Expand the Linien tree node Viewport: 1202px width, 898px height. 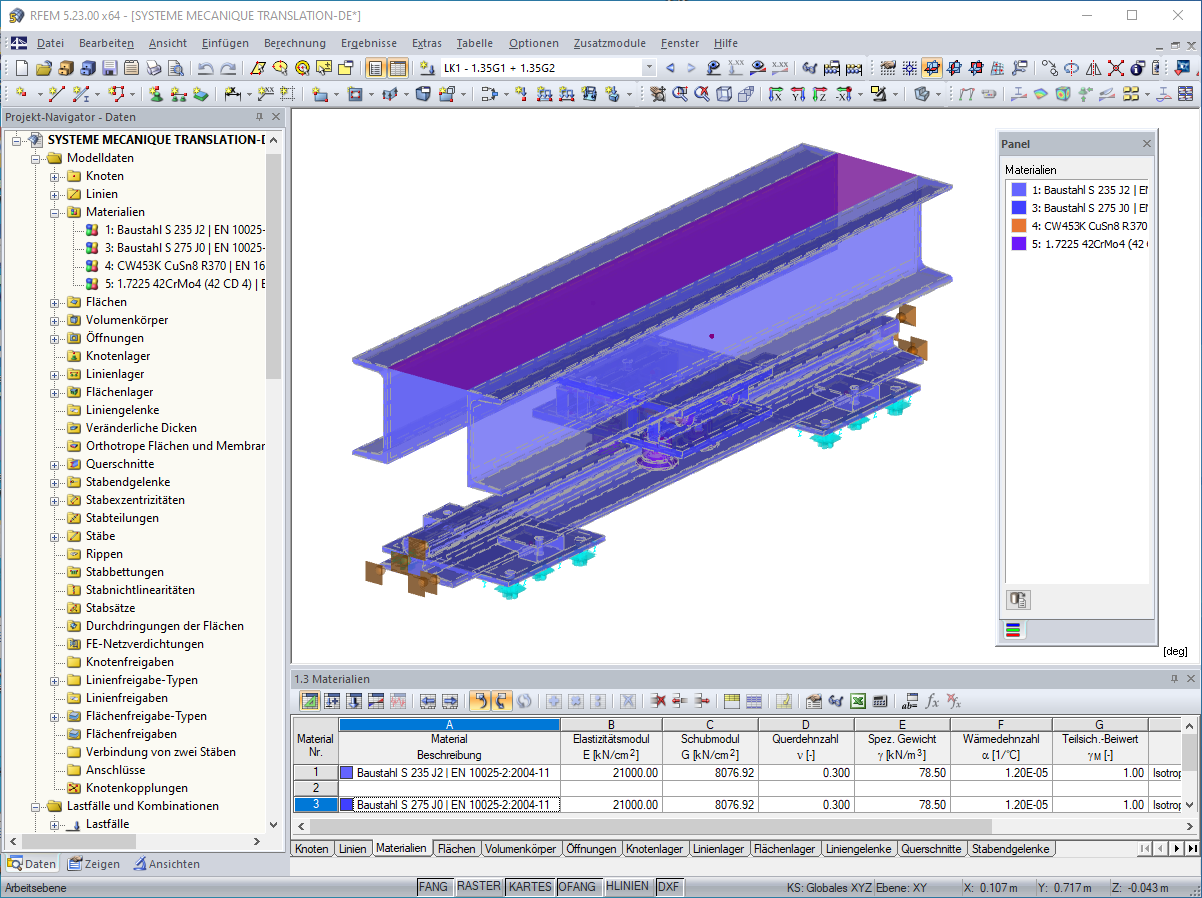pos(55,194)
